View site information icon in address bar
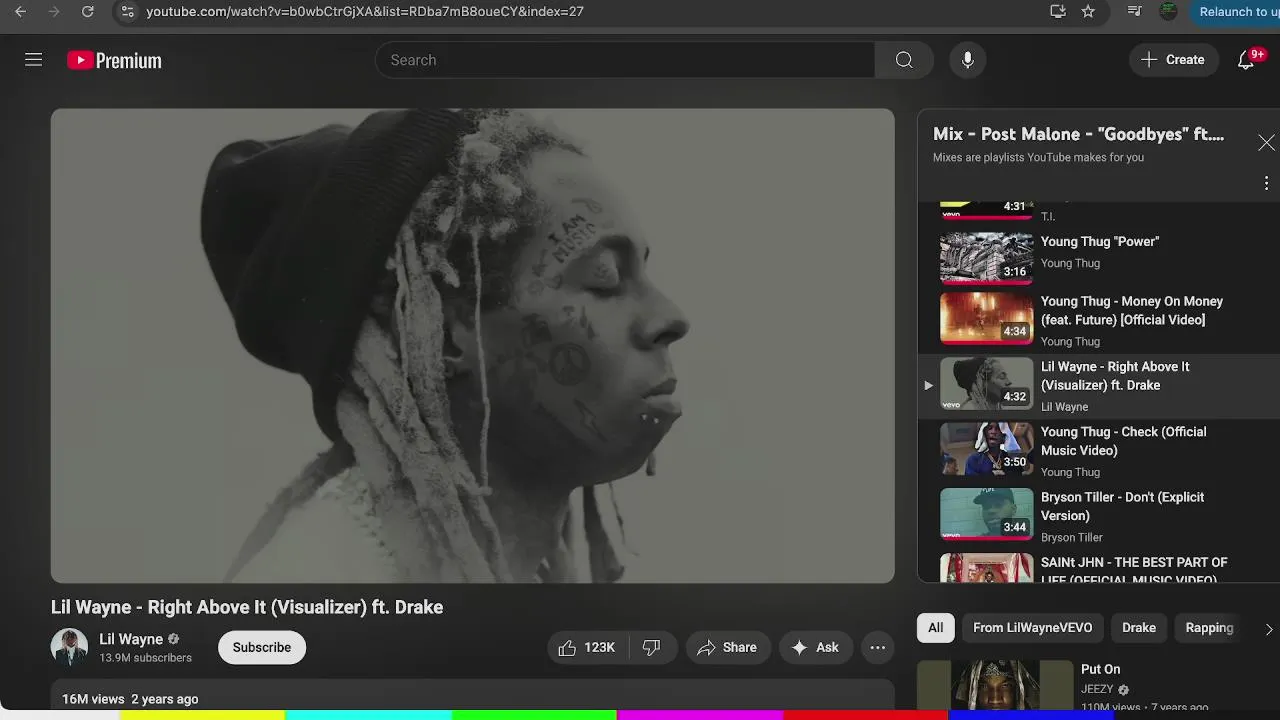Image resolution: width=1280 pixels, height=720 pixels. [125, 12]
